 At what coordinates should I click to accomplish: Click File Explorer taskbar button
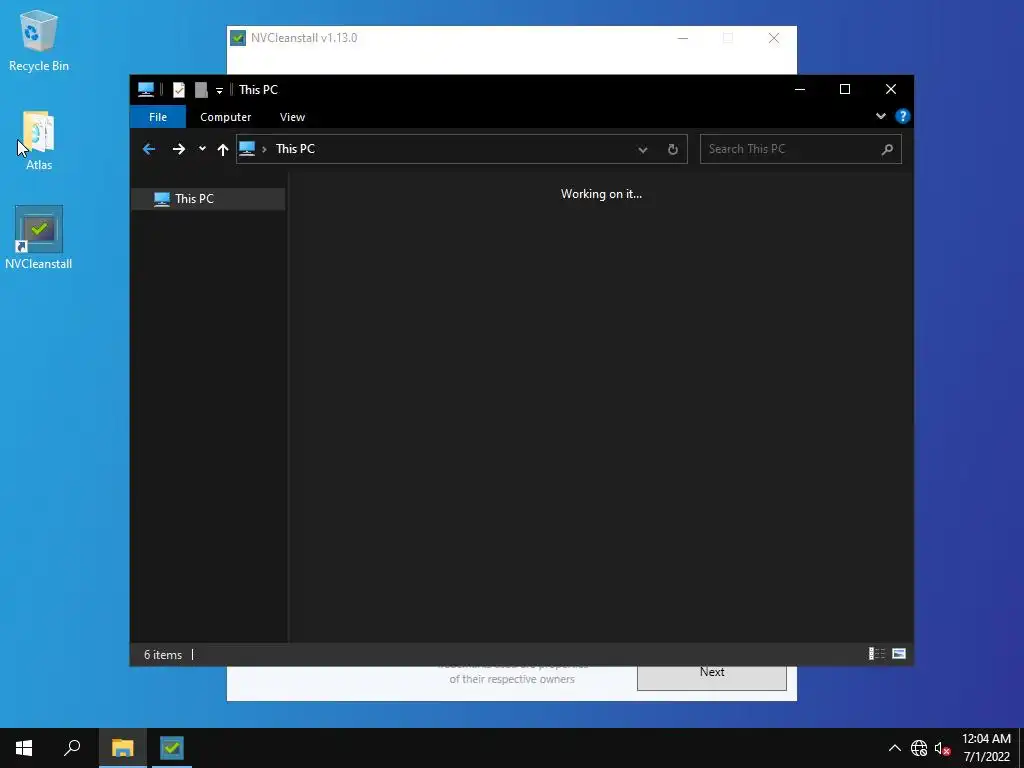click(123, 748)
